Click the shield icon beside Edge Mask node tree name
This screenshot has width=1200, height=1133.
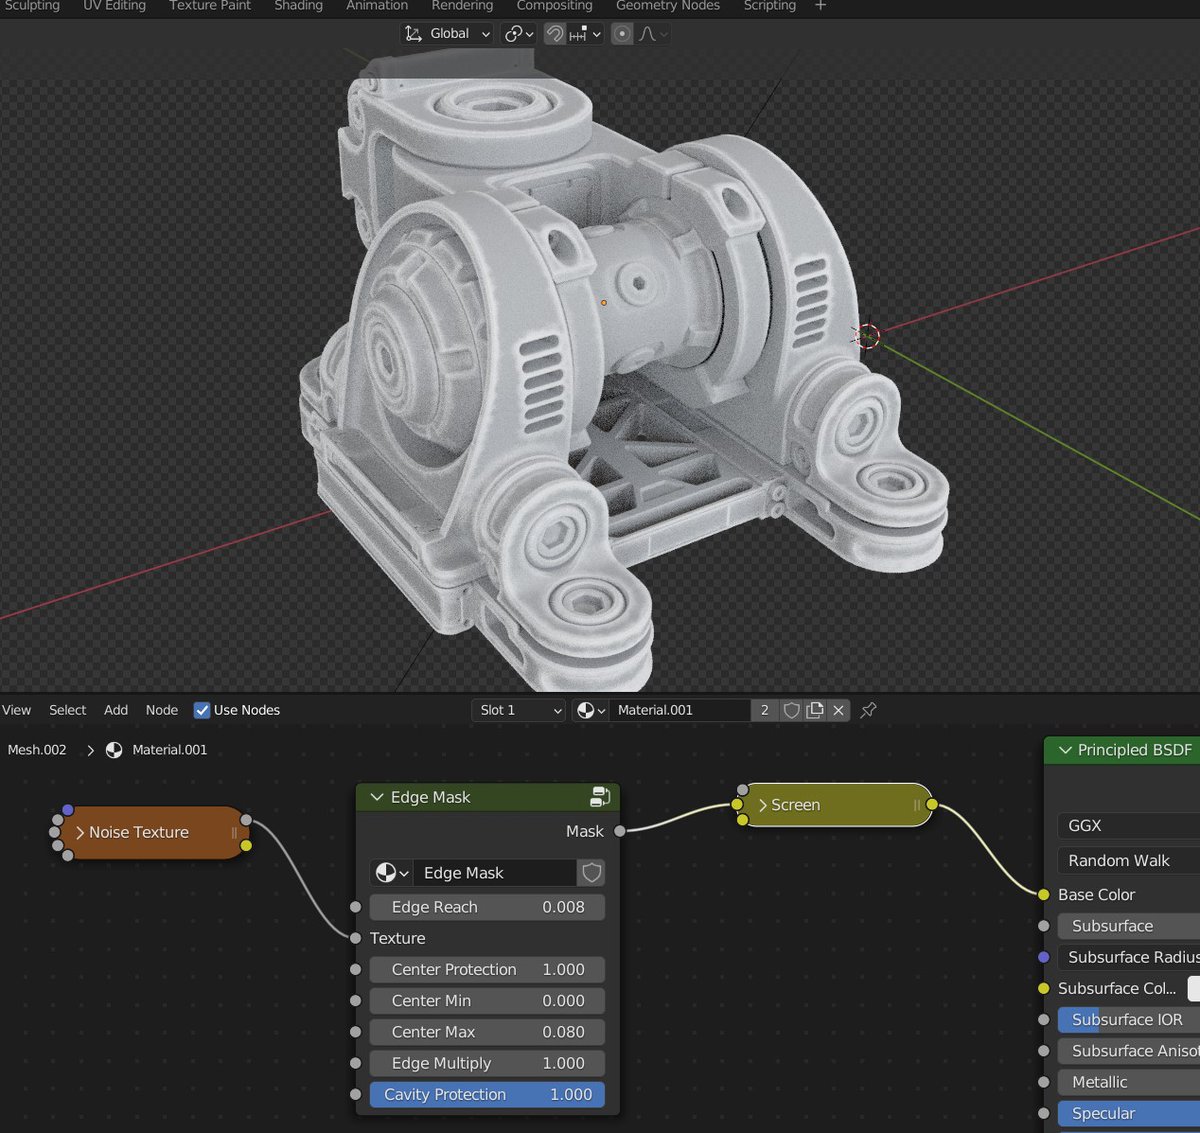point(592,873)
